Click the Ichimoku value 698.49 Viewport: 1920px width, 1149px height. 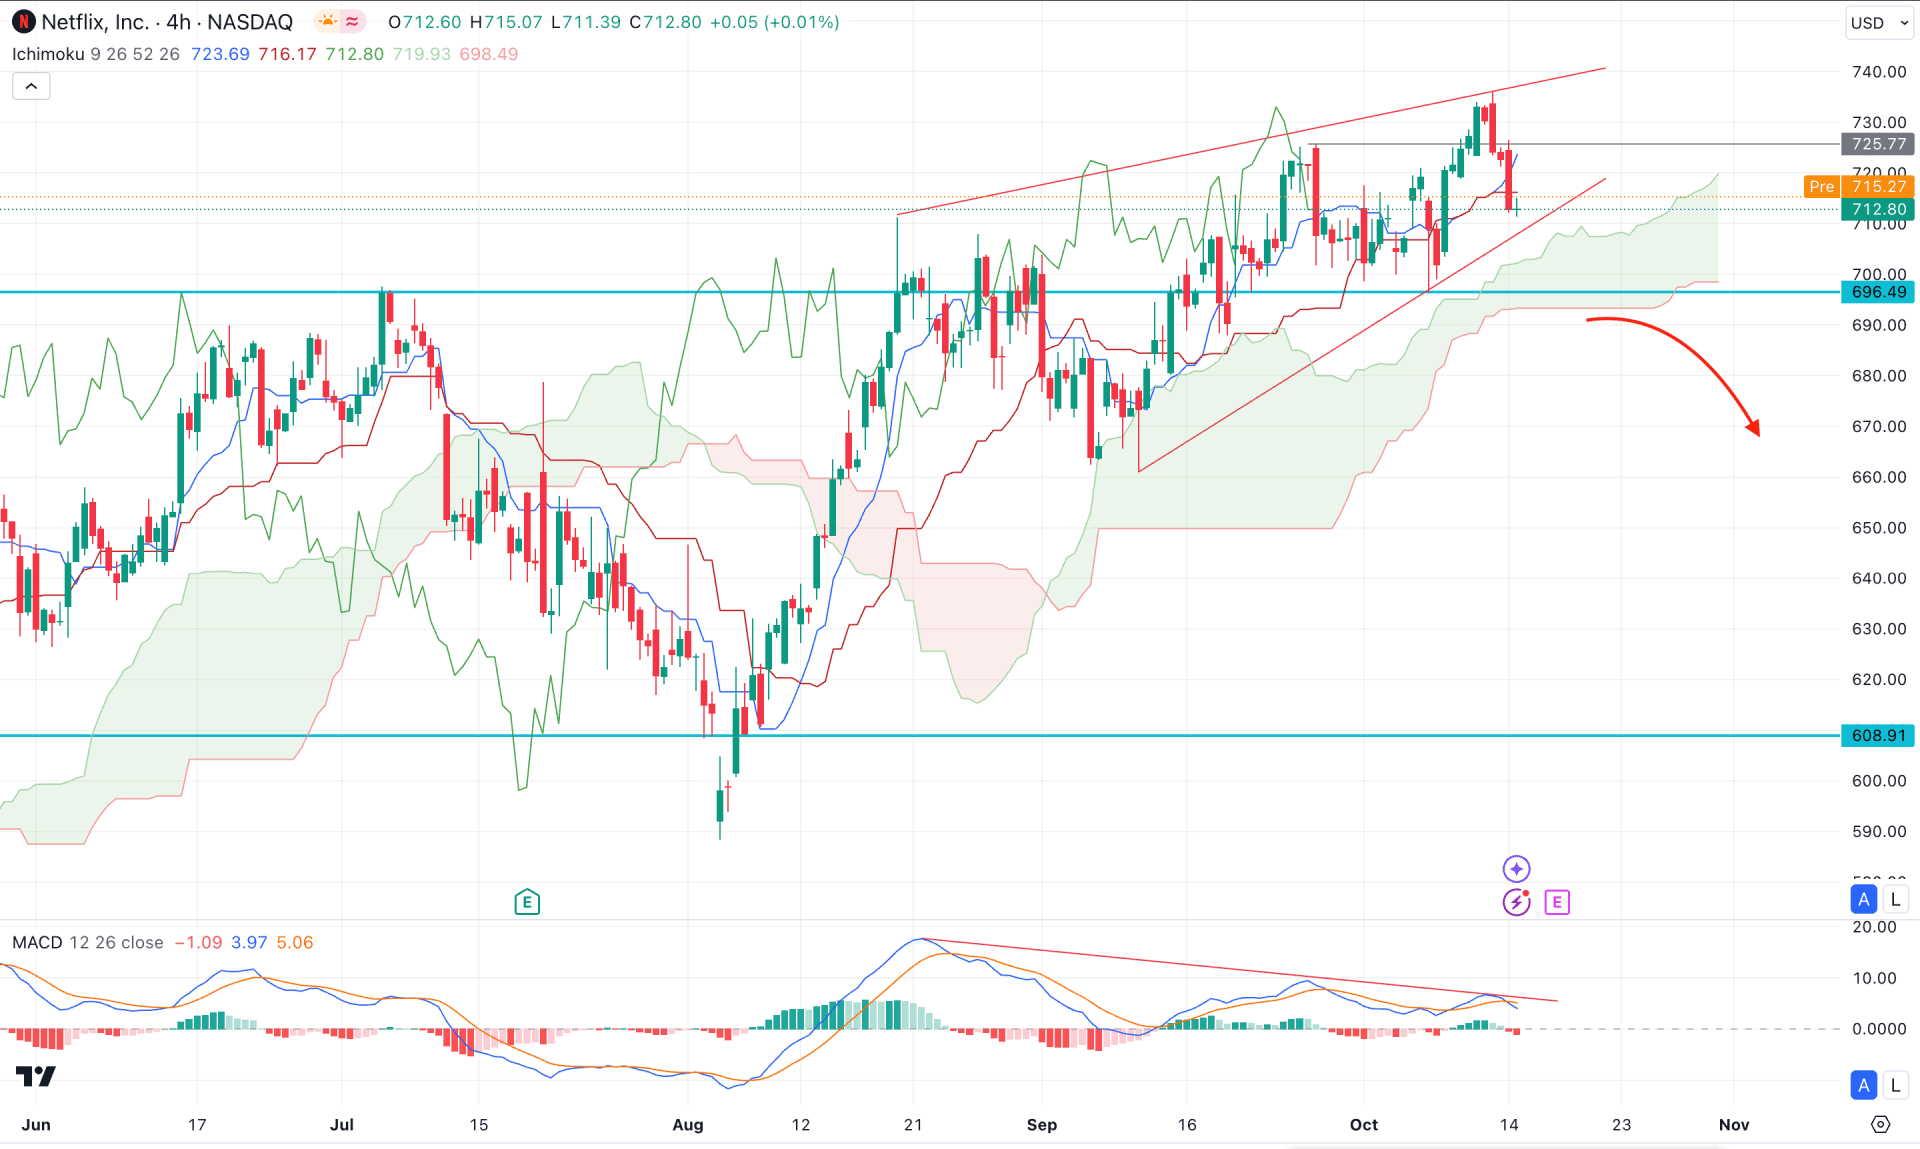[x=488, y=54]
